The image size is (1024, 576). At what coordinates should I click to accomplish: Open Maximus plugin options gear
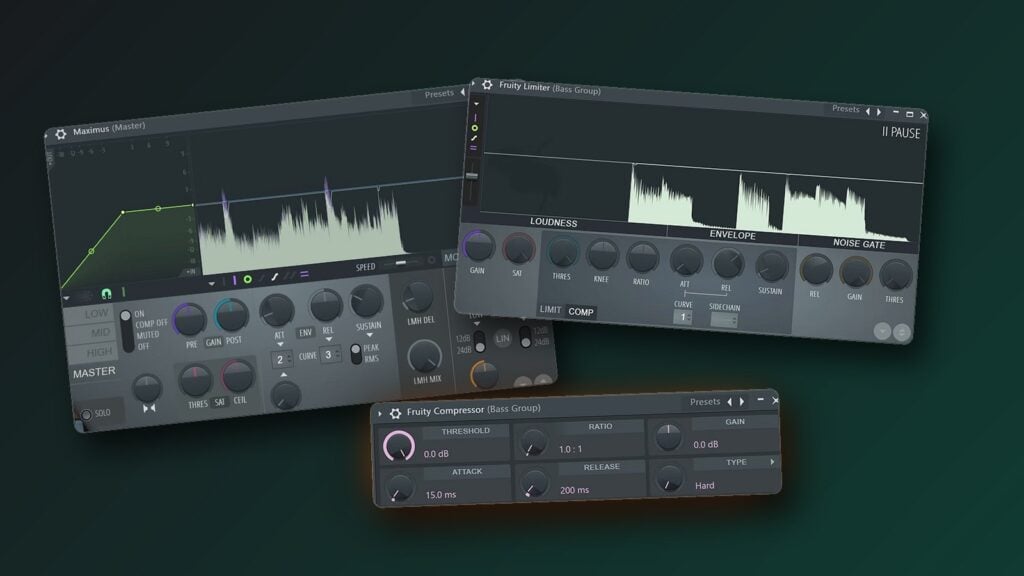tap(61, 134)
